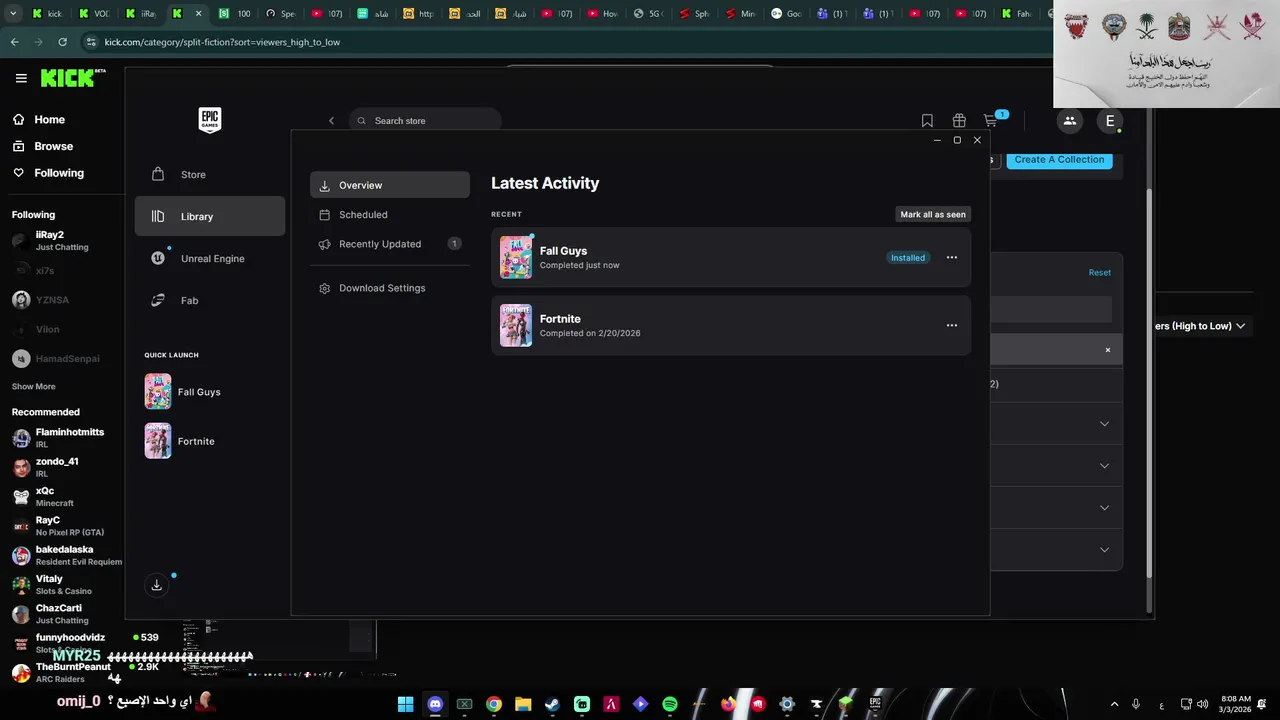Viewport: 1280px width, 720px height.
Task: Open RayC recommended channel
Action: 60,526
